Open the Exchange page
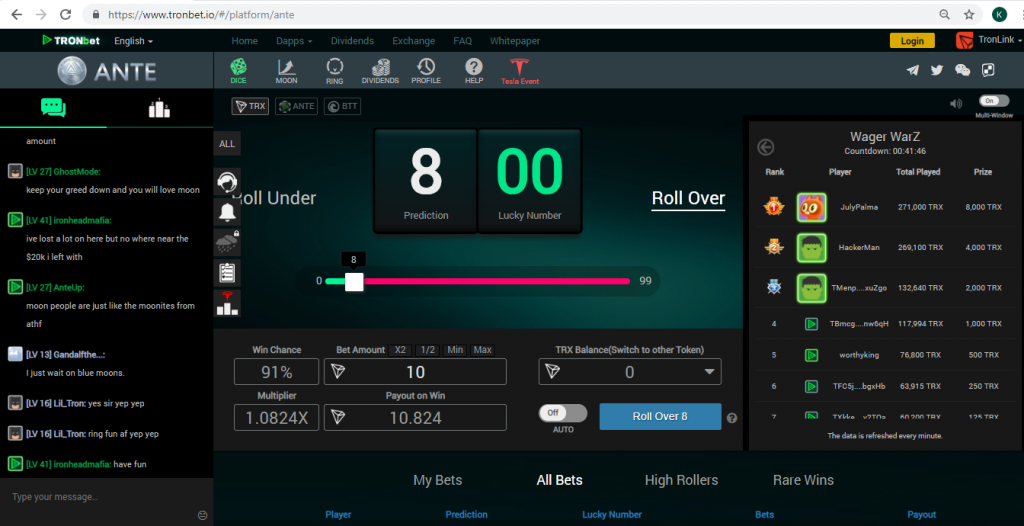Image resolution: width=1024 pixels, height=526 pixels. click(x=413, y=41)
